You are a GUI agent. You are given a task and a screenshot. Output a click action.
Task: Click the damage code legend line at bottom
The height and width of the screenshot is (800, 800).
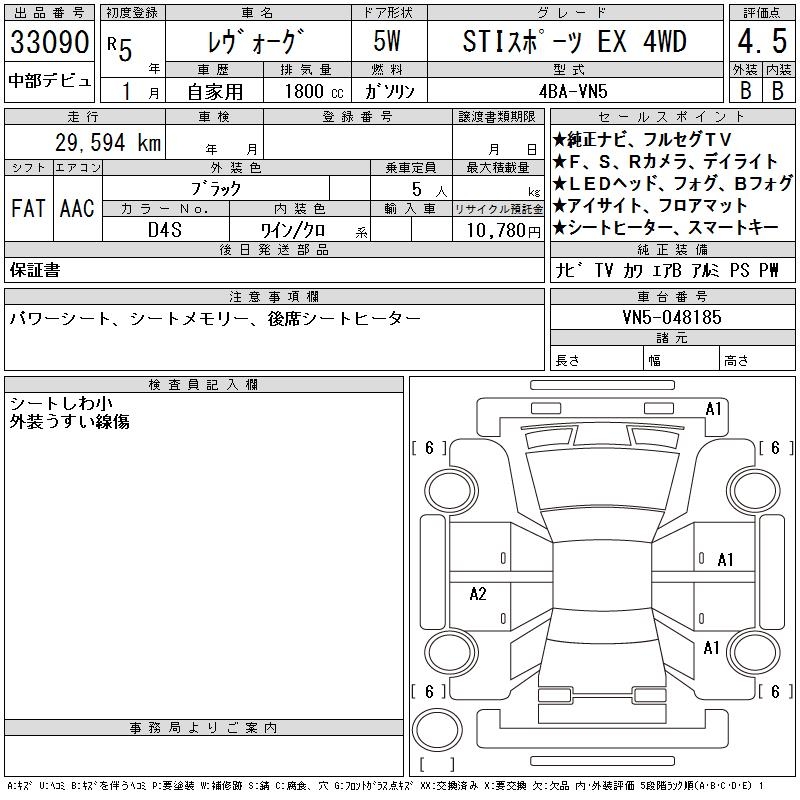pyautogui.click(x=386, y=786)
